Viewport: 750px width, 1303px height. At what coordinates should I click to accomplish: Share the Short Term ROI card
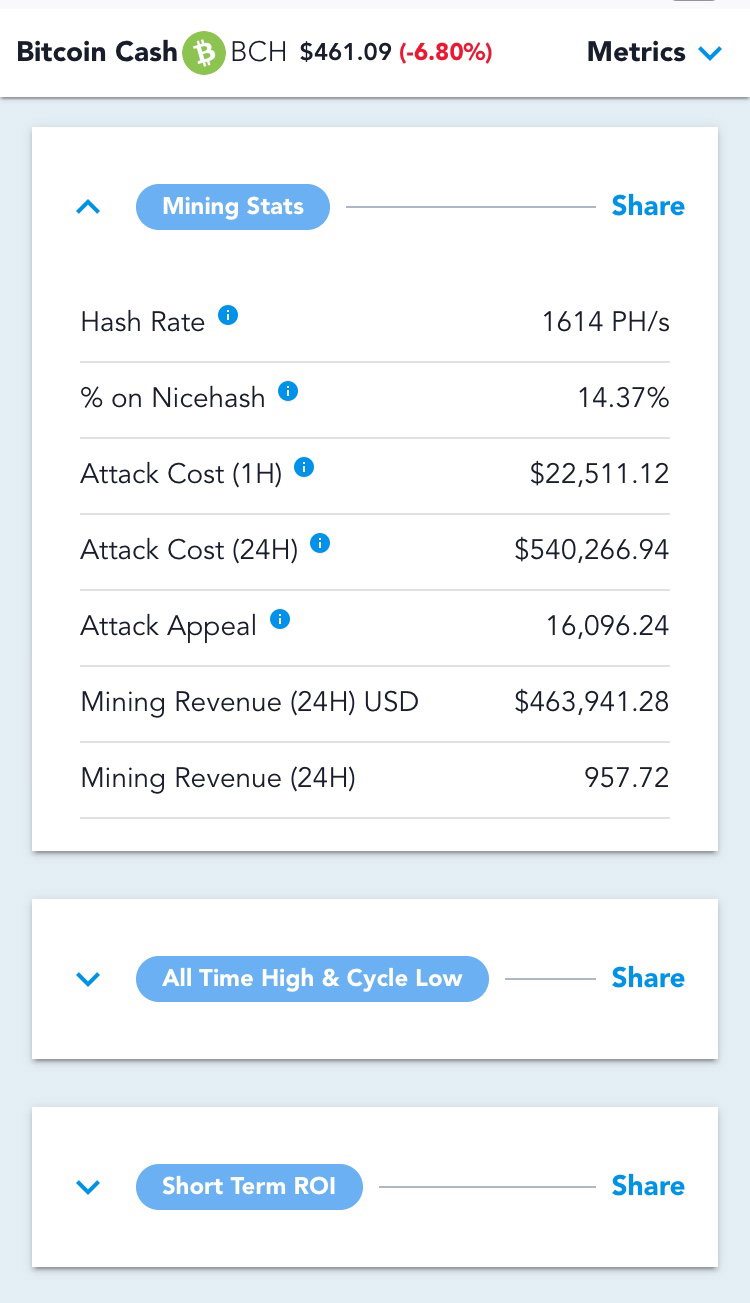click(648, 1186)
